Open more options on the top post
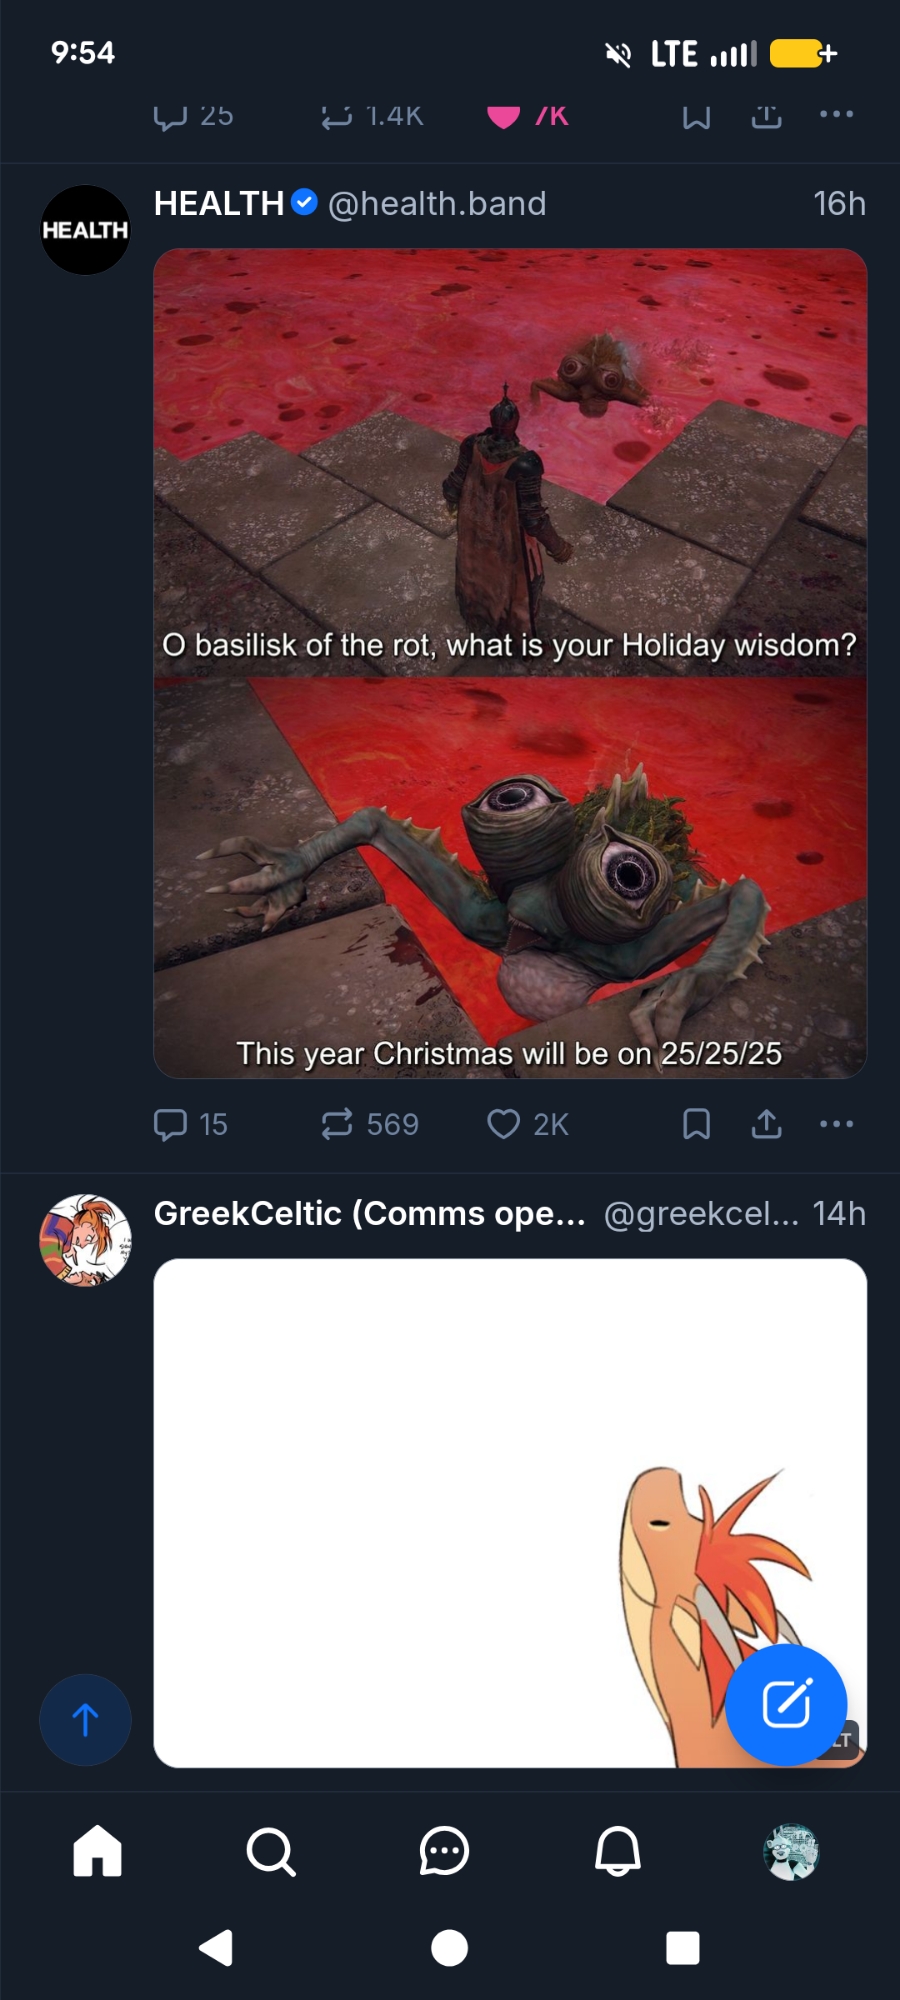The image size is (900, 2000). coord(836,114)
